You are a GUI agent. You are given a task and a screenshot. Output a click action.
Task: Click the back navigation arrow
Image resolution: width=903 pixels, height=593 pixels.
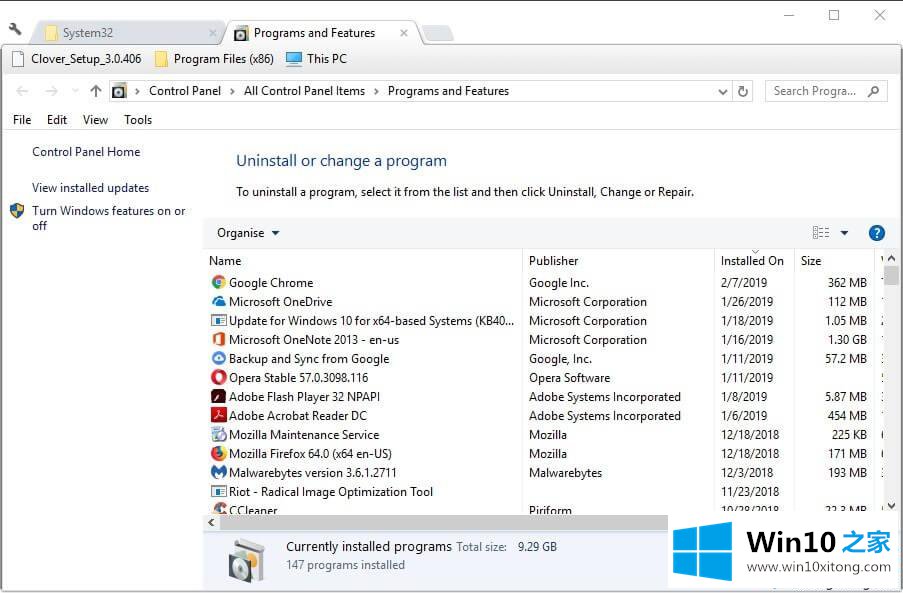22,91
